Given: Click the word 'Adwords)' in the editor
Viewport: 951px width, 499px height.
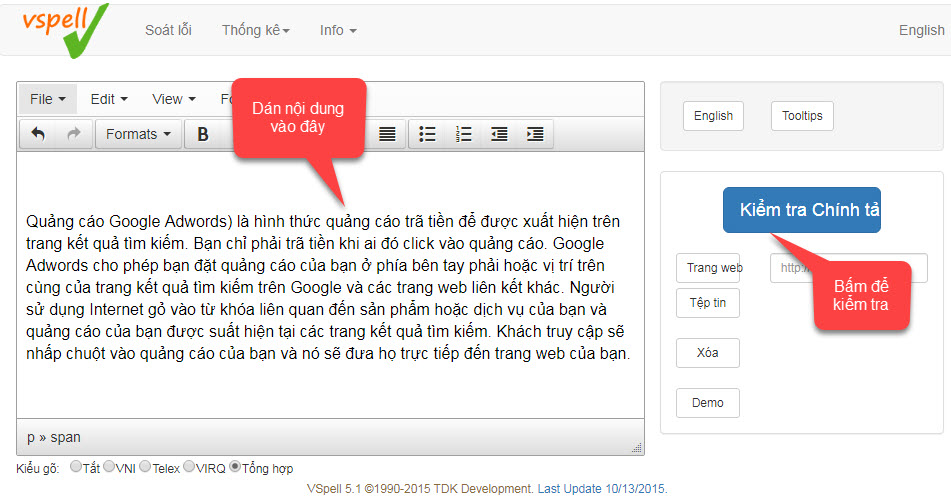Looking at the screenshot, I should tap(198, 221).
